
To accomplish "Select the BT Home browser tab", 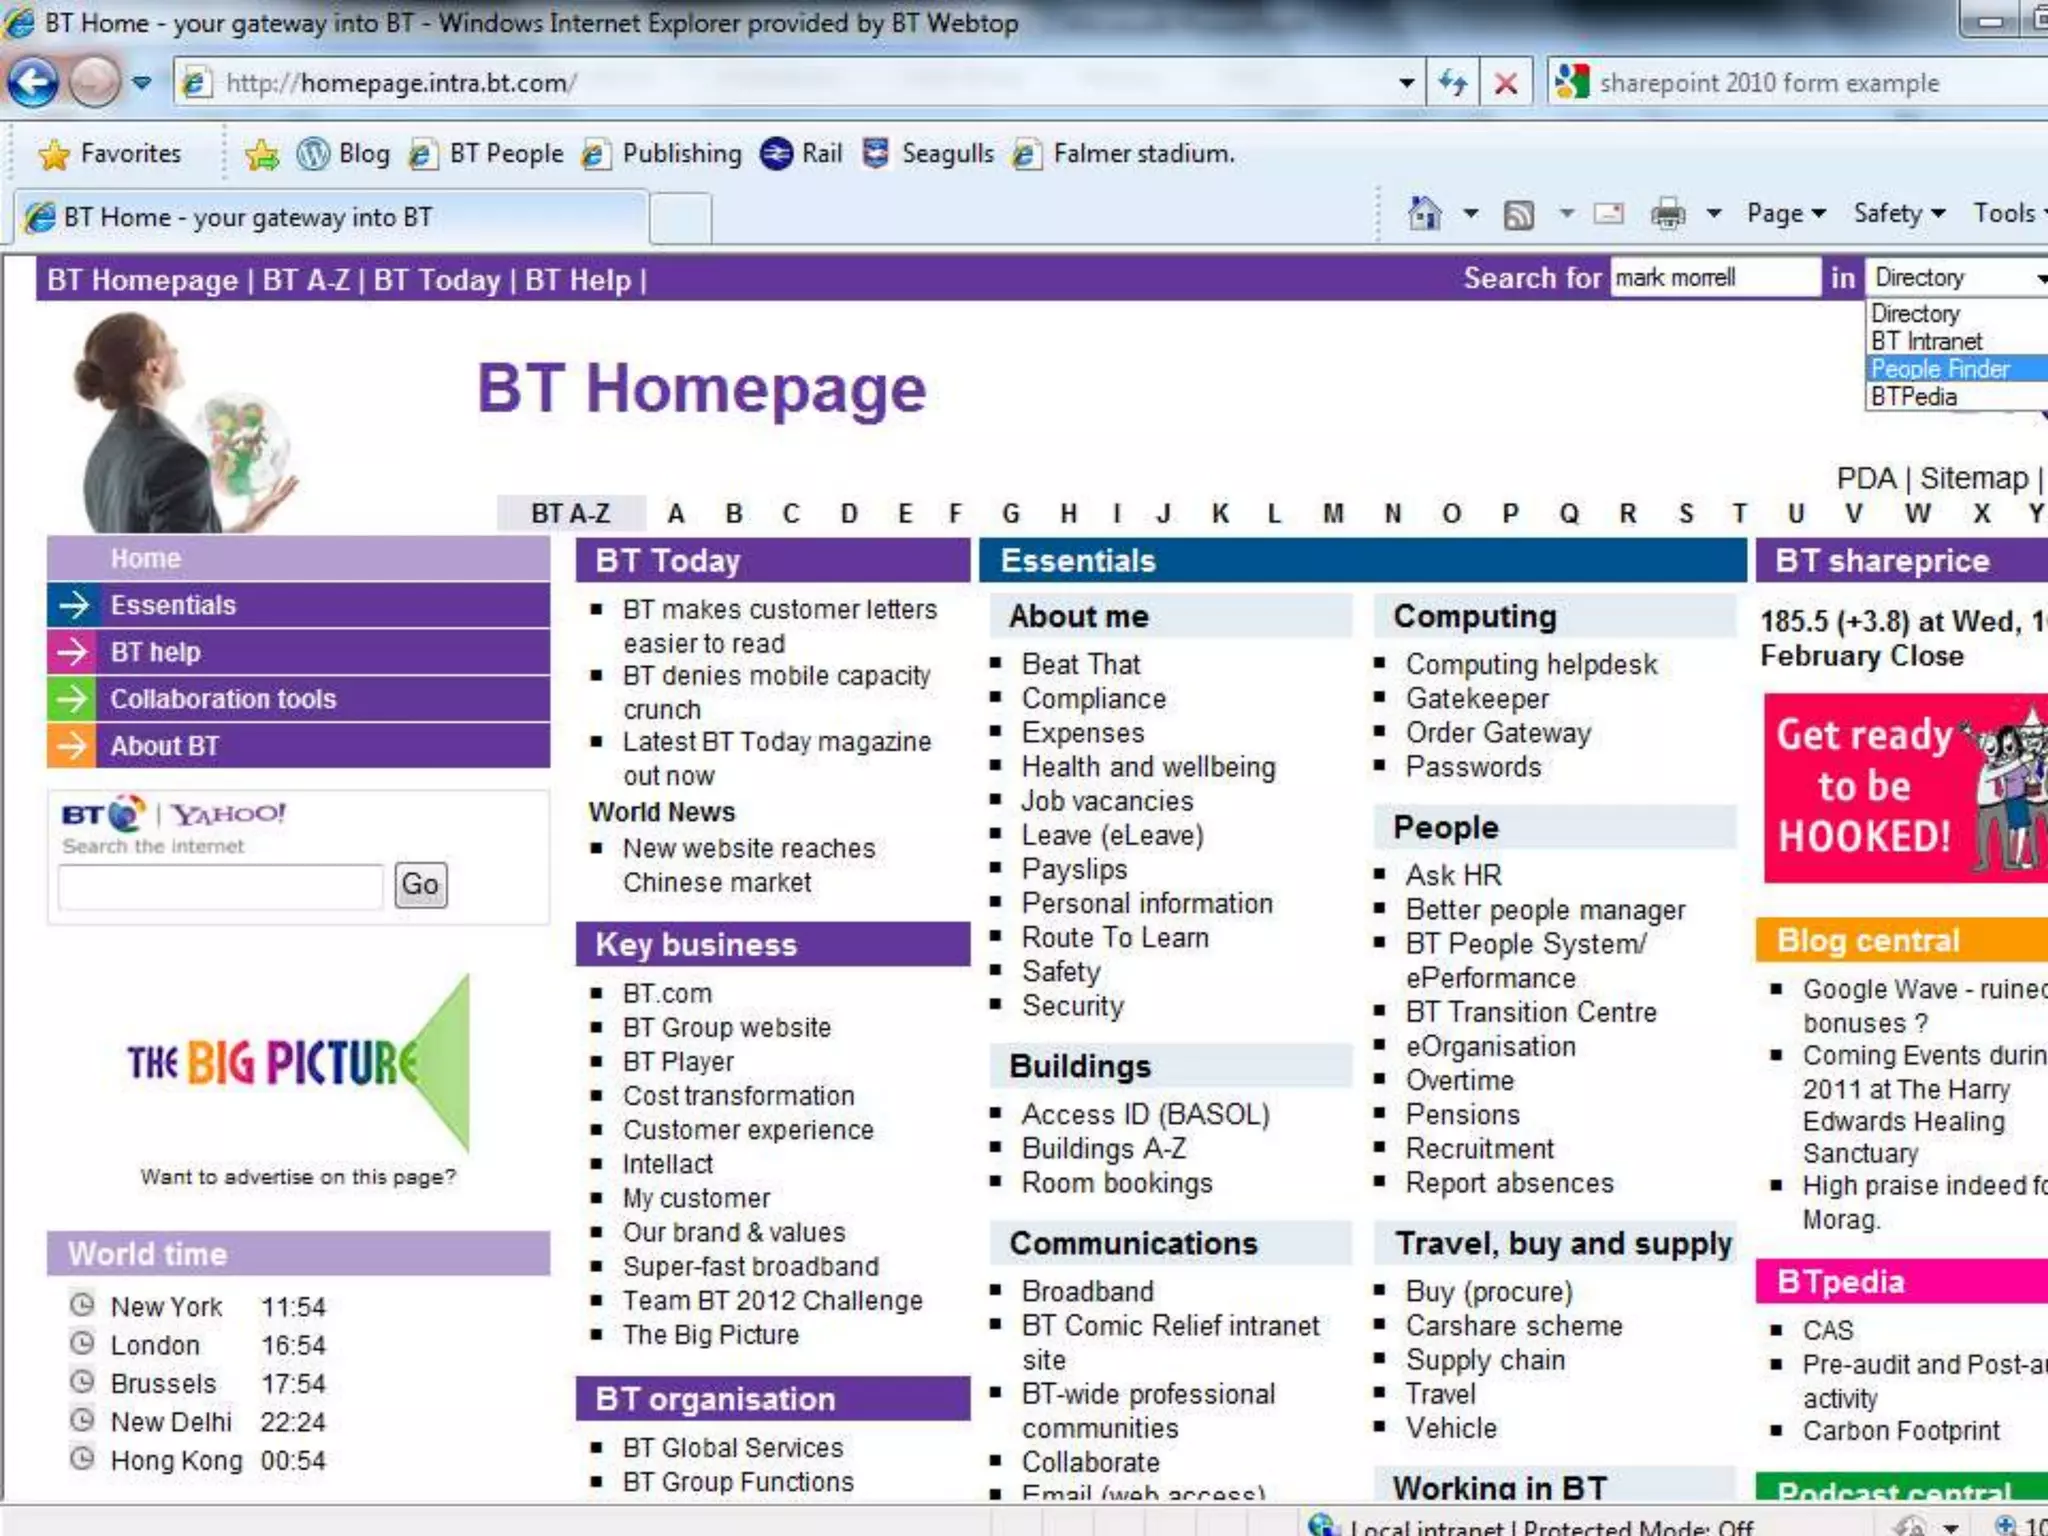I will [330, 217].
